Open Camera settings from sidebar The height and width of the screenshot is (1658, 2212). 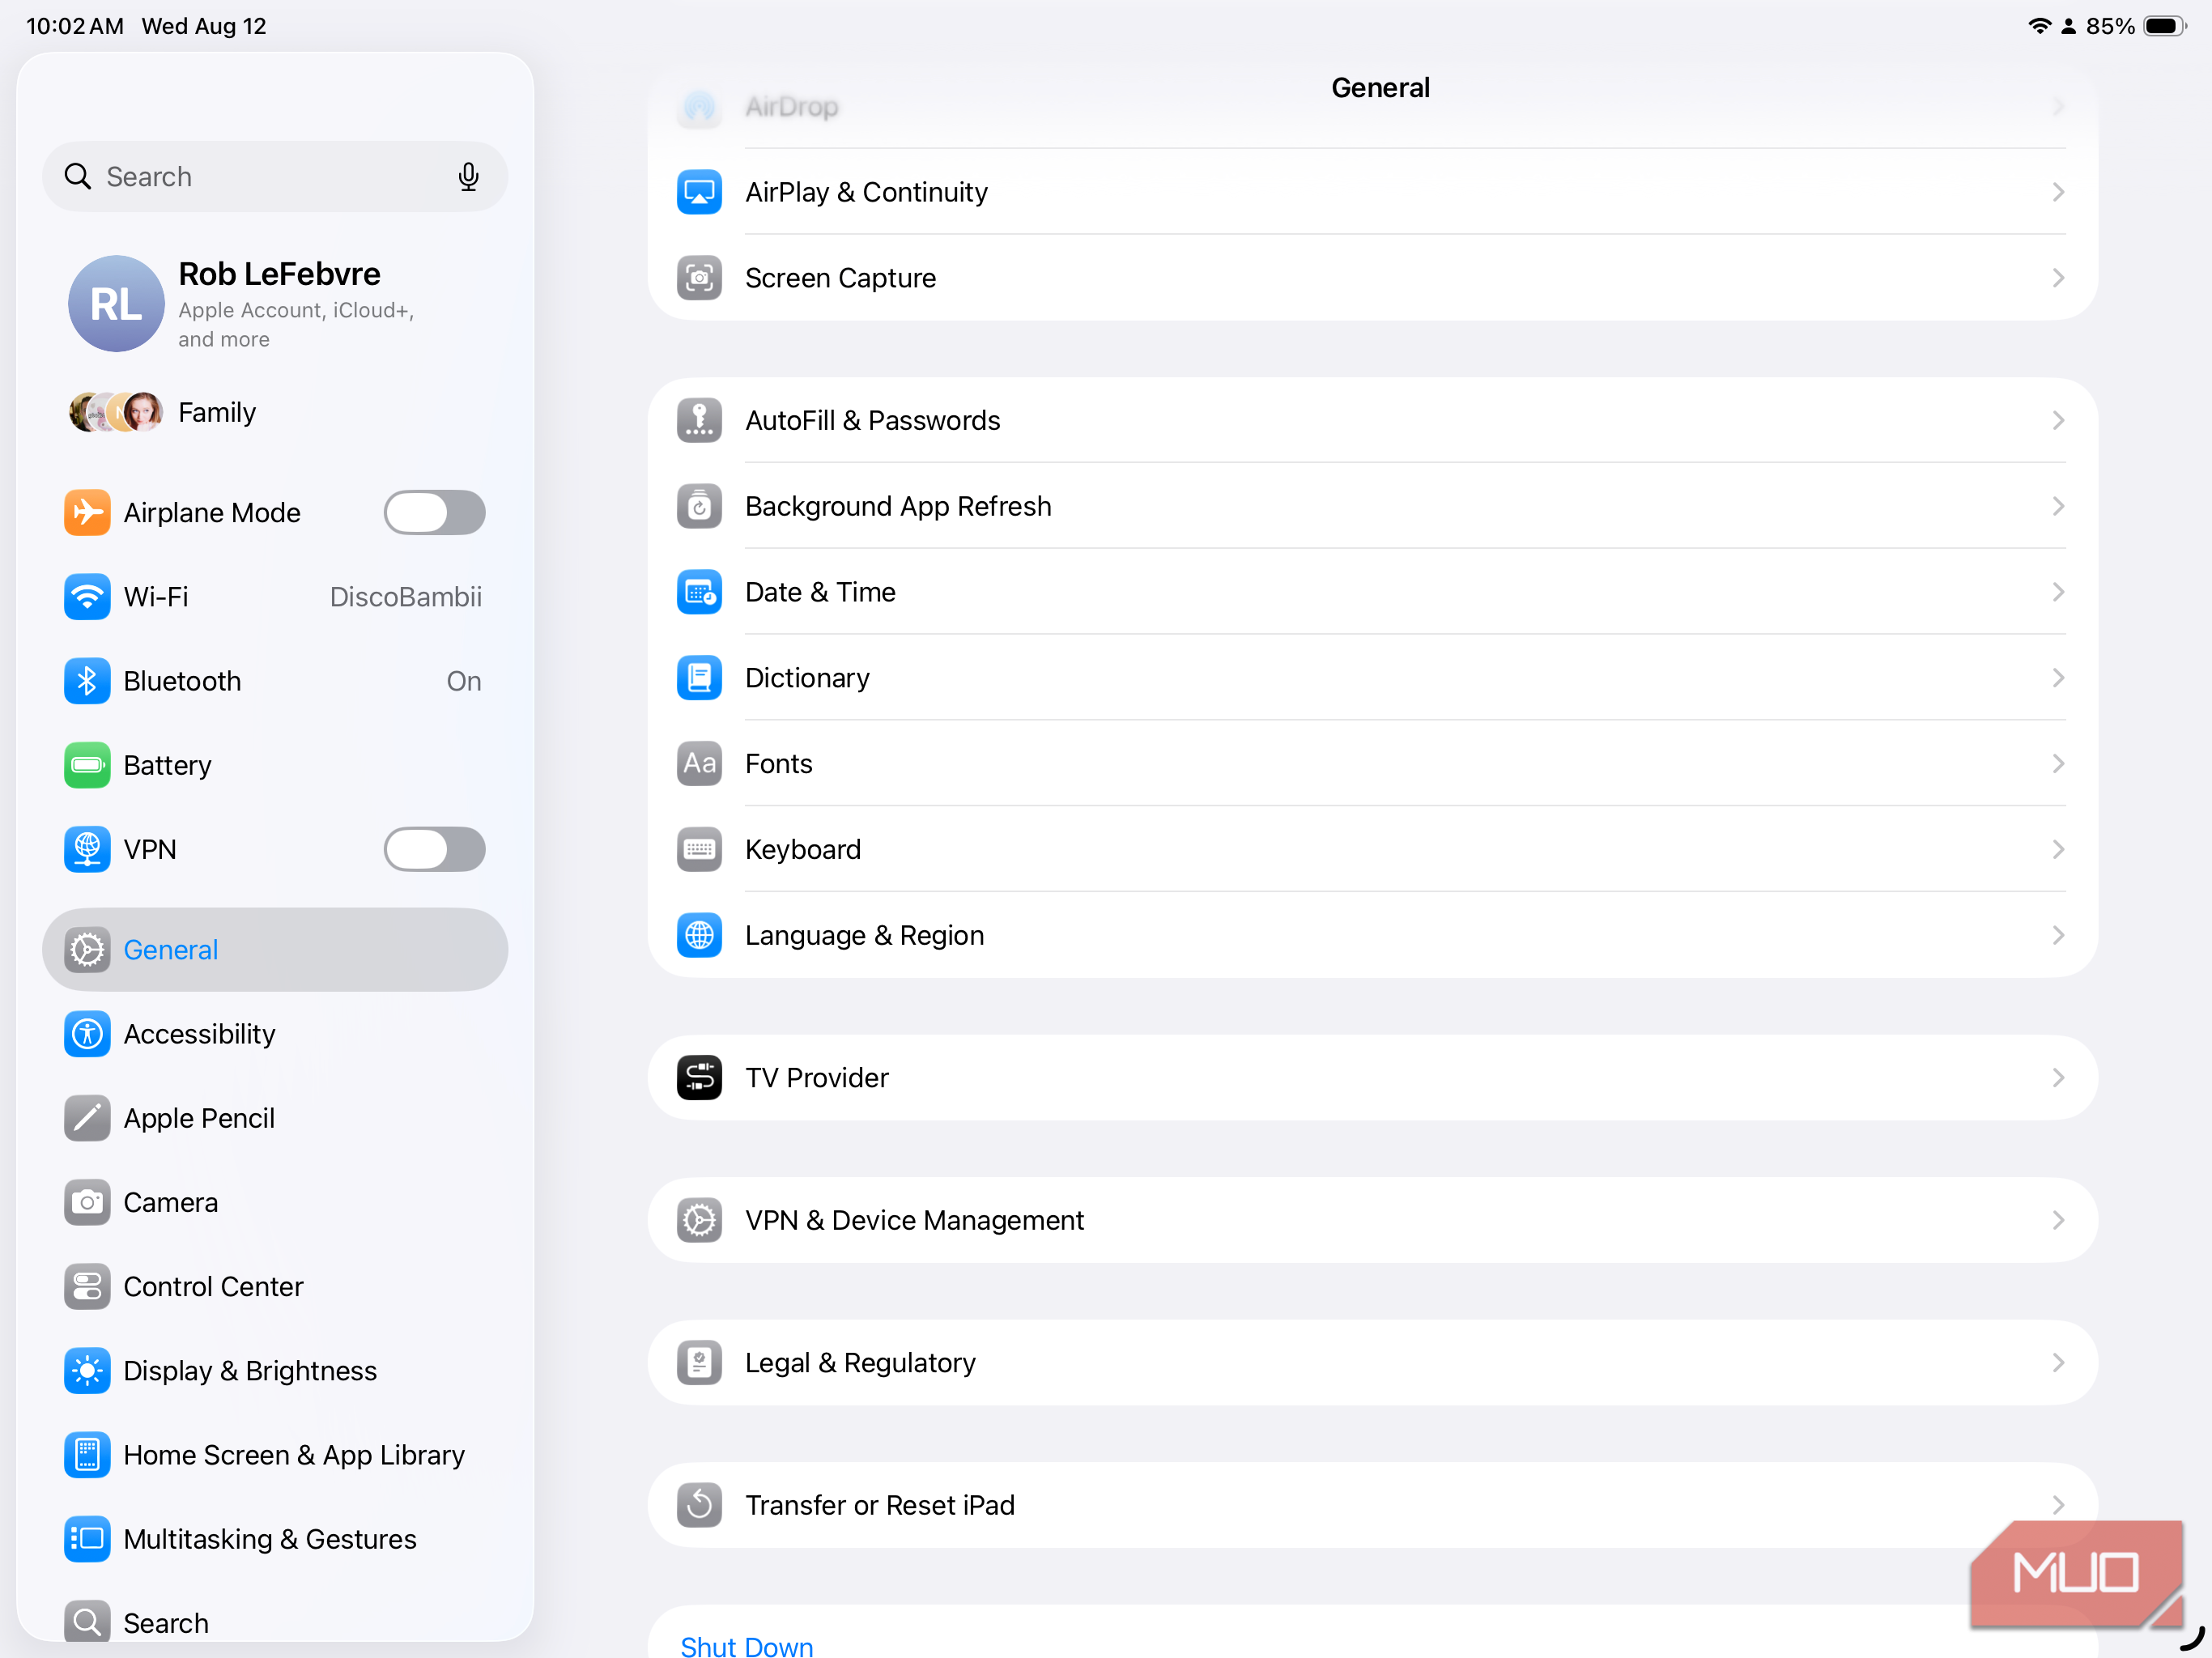pos(275,1202)
